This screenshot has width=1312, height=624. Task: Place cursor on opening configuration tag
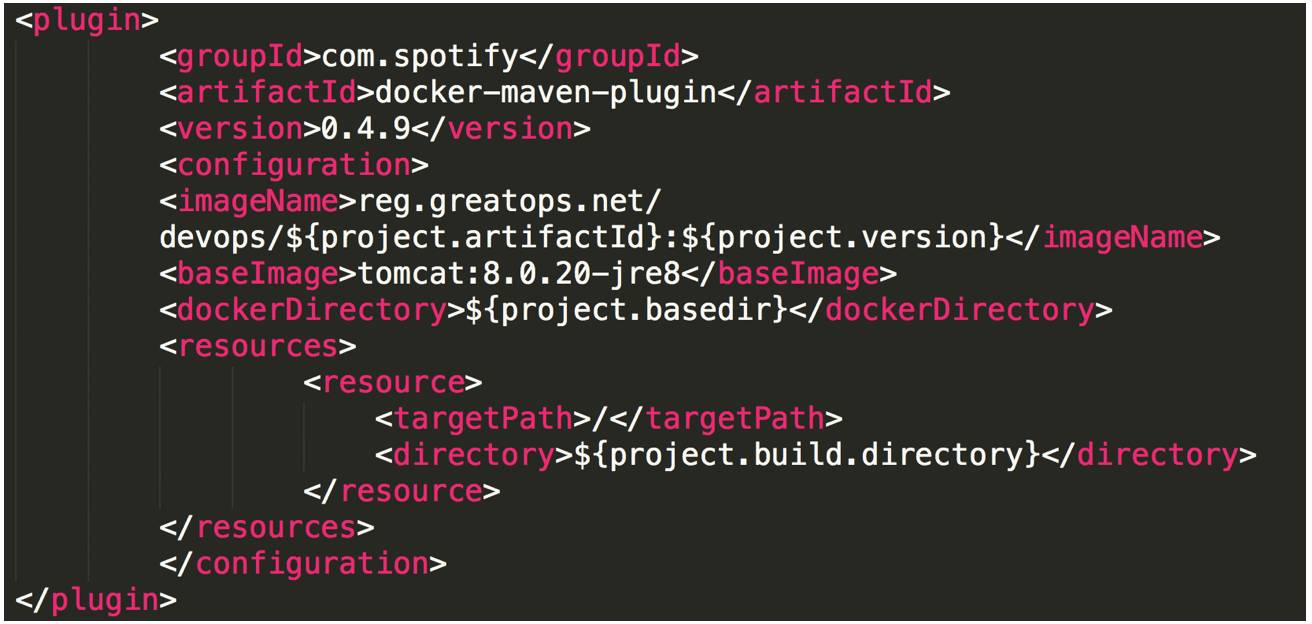pos(294,165)
